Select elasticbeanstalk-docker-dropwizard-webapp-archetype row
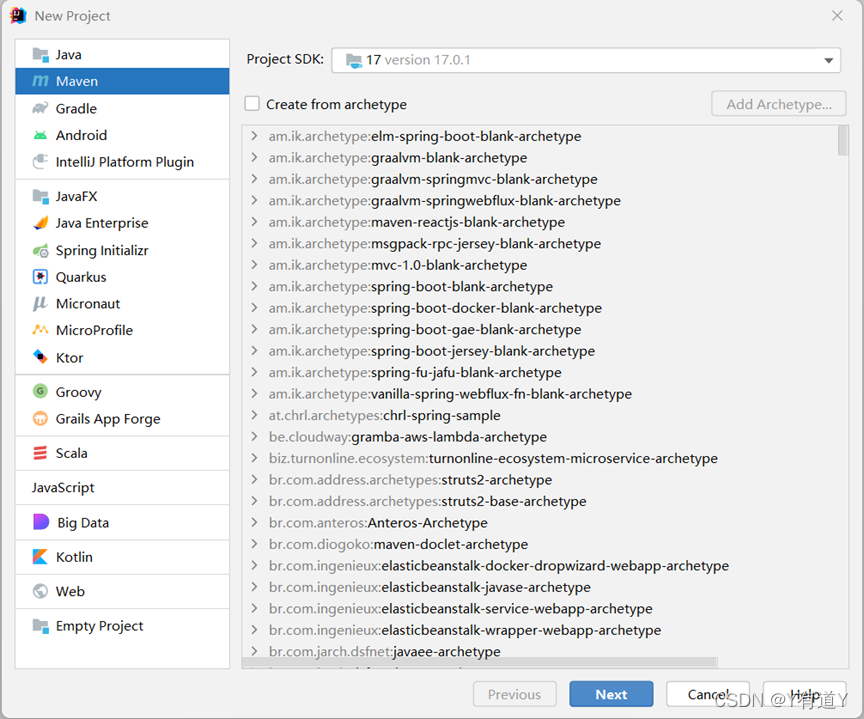Image resolution: width=864 pixels, height=719 pixels. [x=540, y=566]
